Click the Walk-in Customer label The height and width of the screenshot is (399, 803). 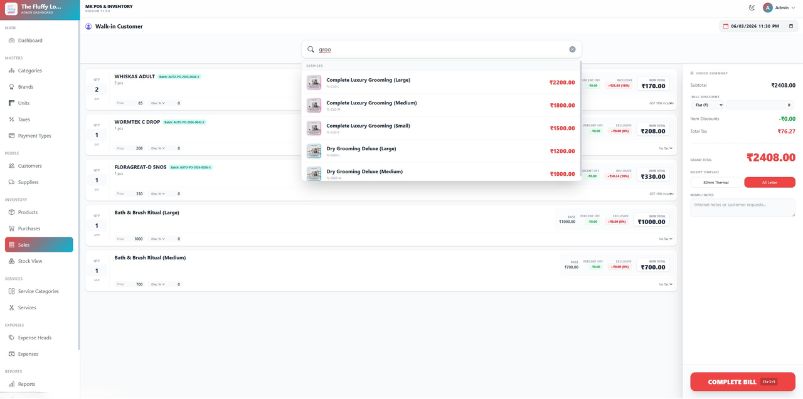click(119, 26)
